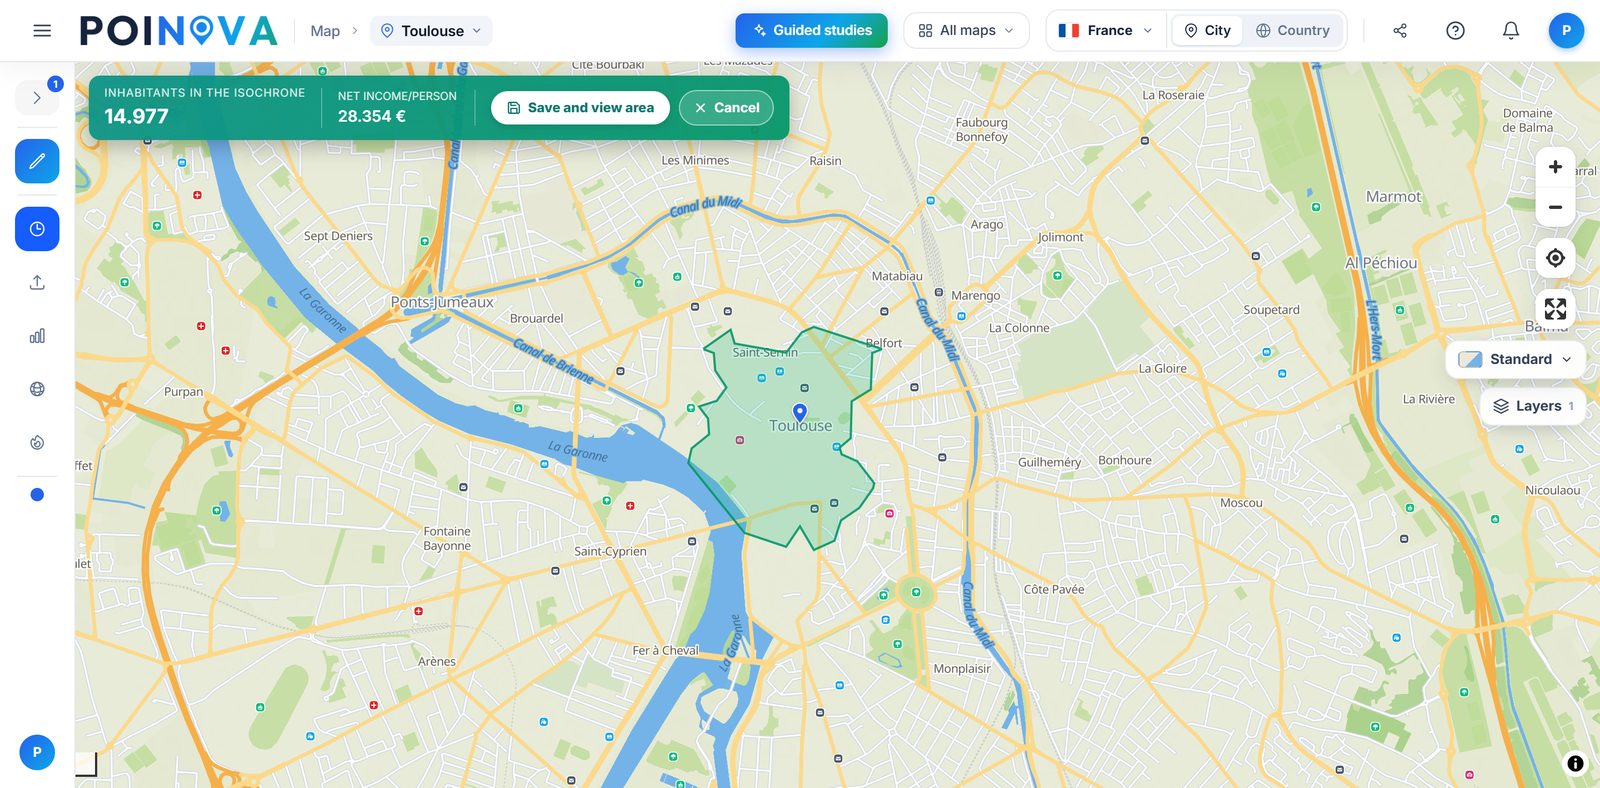Screen dimensions: 1600x788
Task: Open the Standard map style dropdown
Action: click(x=1515, y=359)
